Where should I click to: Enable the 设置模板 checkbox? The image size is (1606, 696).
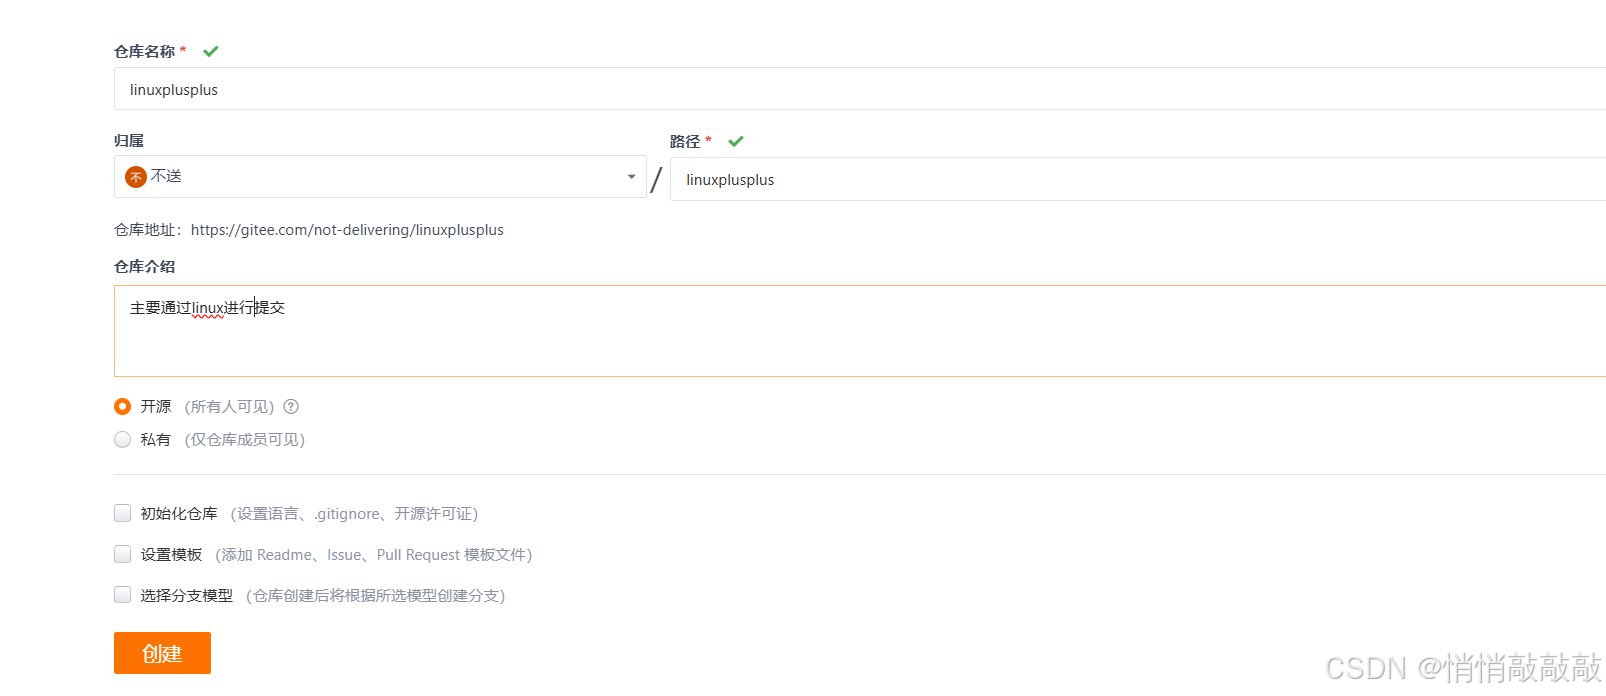(123, 554)
